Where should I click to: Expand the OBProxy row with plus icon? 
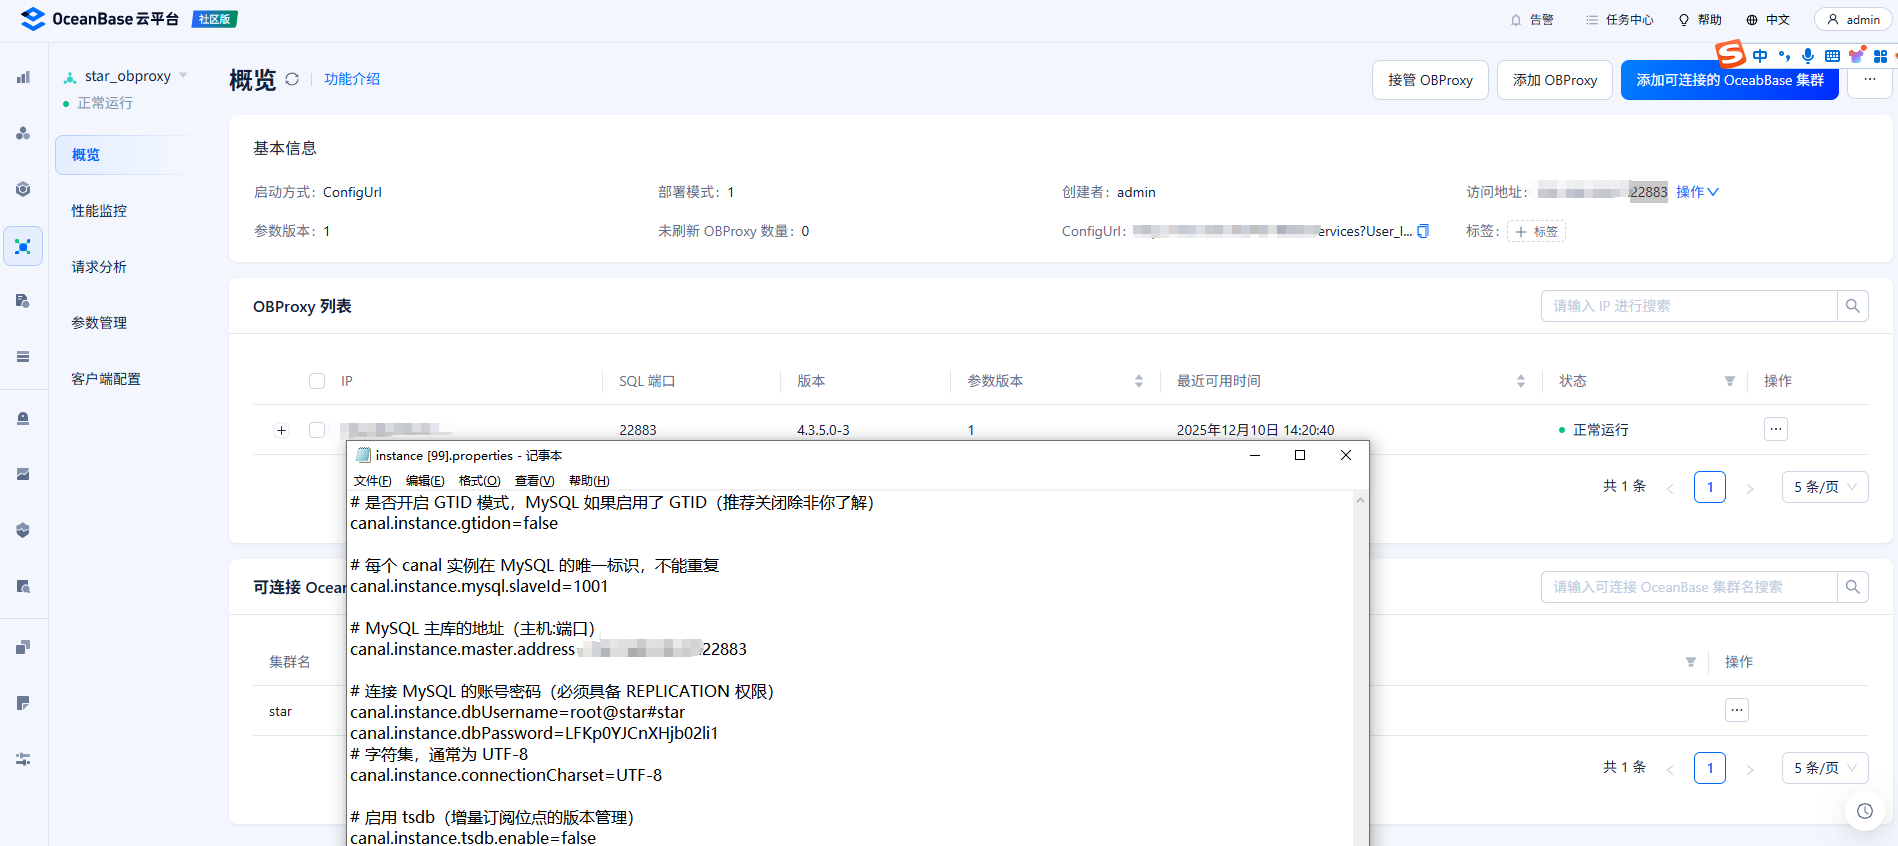(281, 430)
